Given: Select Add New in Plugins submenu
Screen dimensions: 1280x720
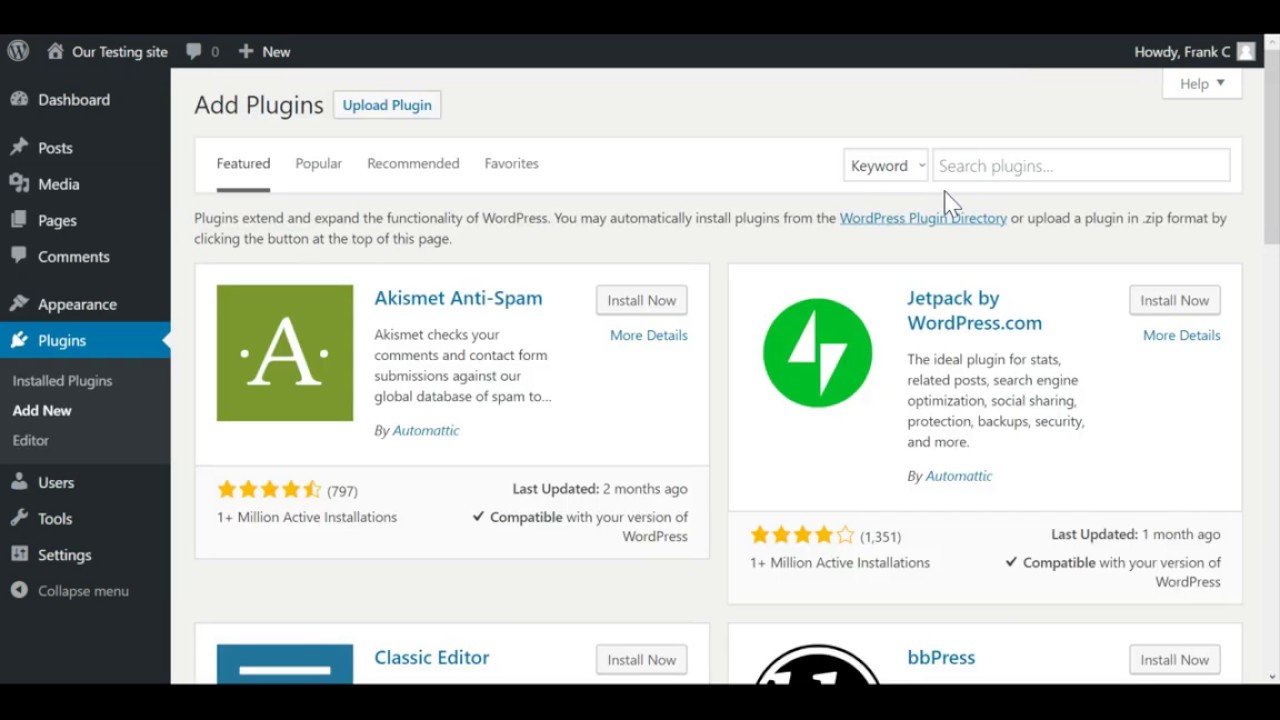Looking at the screenshot, I should click(x=42, y=411).
